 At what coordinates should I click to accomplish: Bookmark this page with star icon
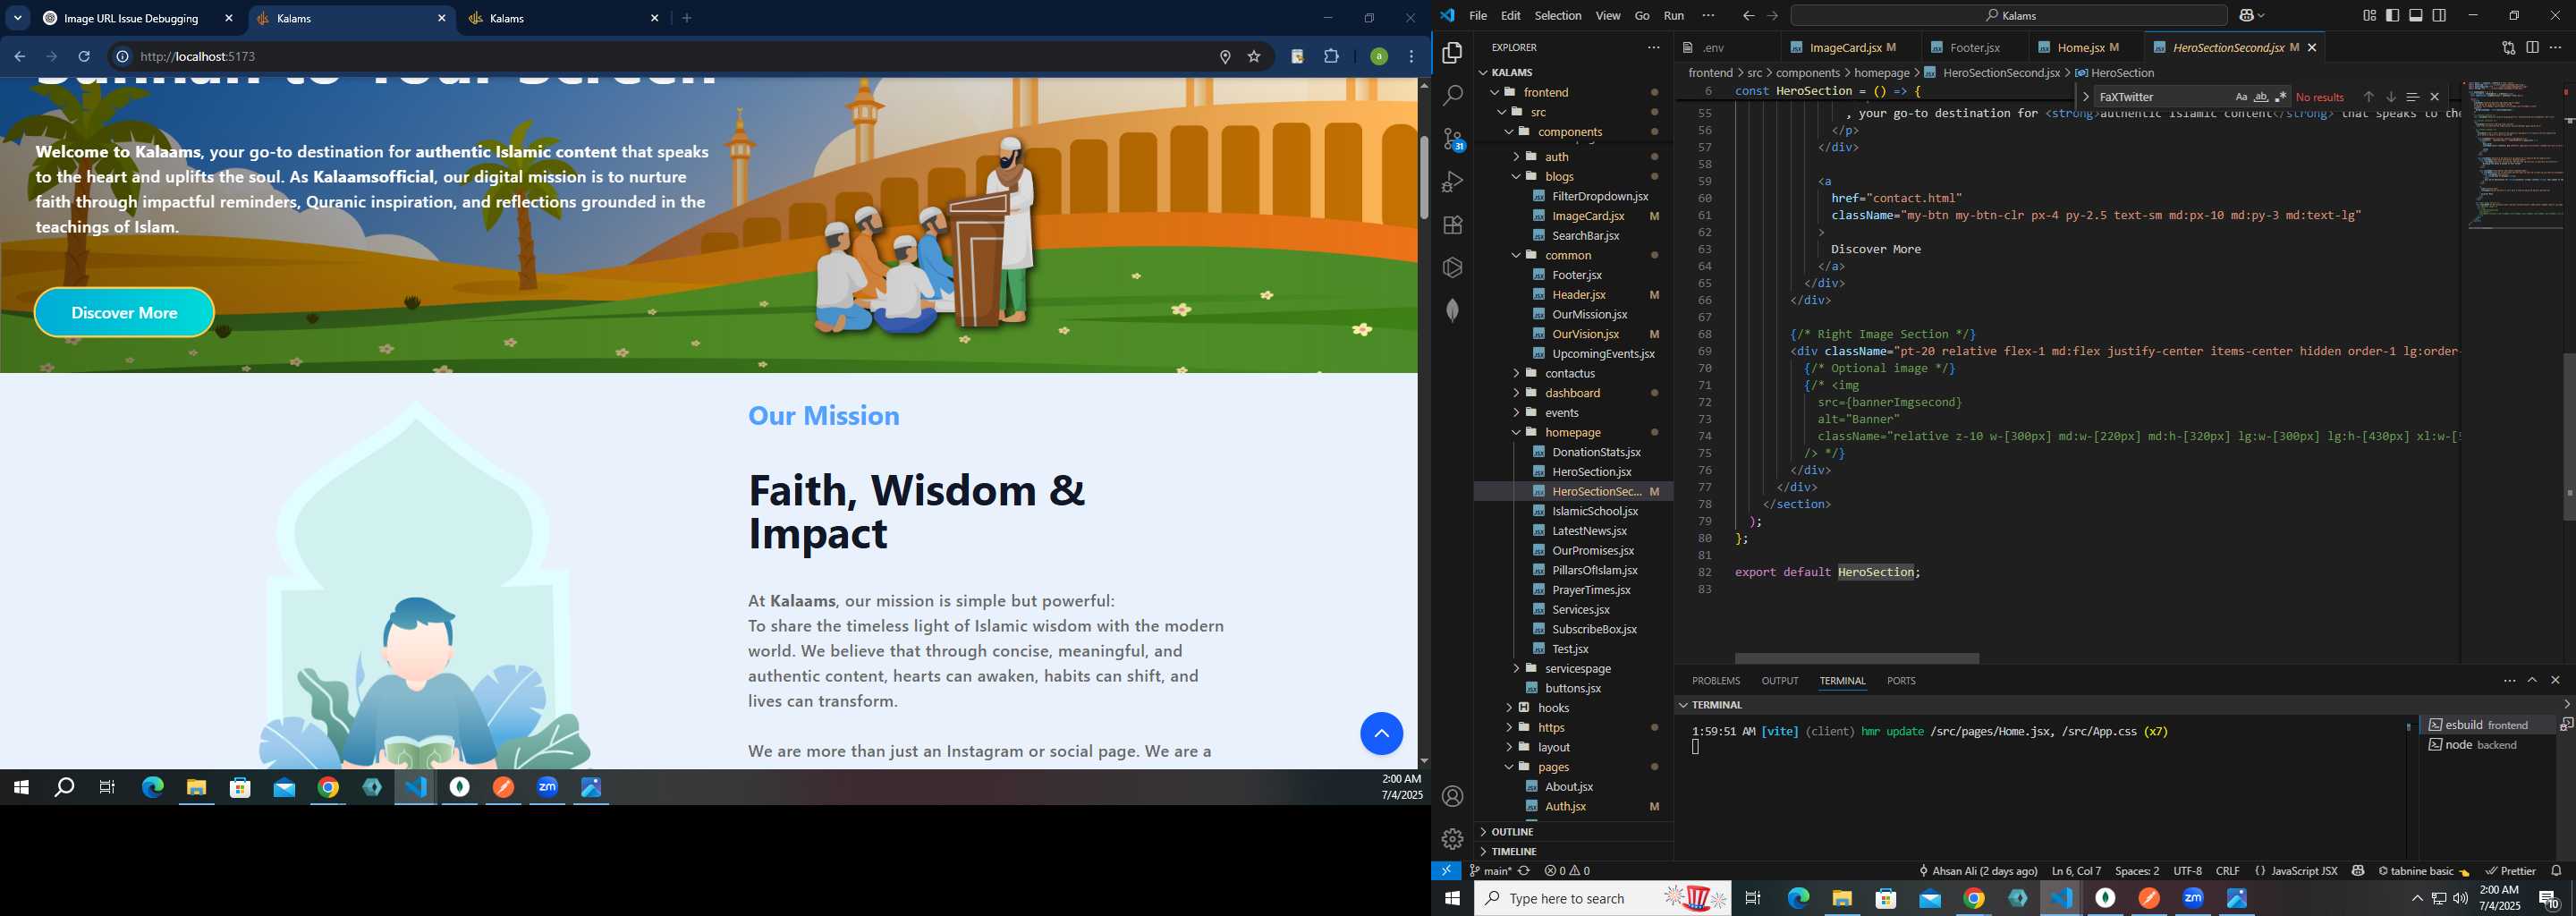tap(1254, 57)
